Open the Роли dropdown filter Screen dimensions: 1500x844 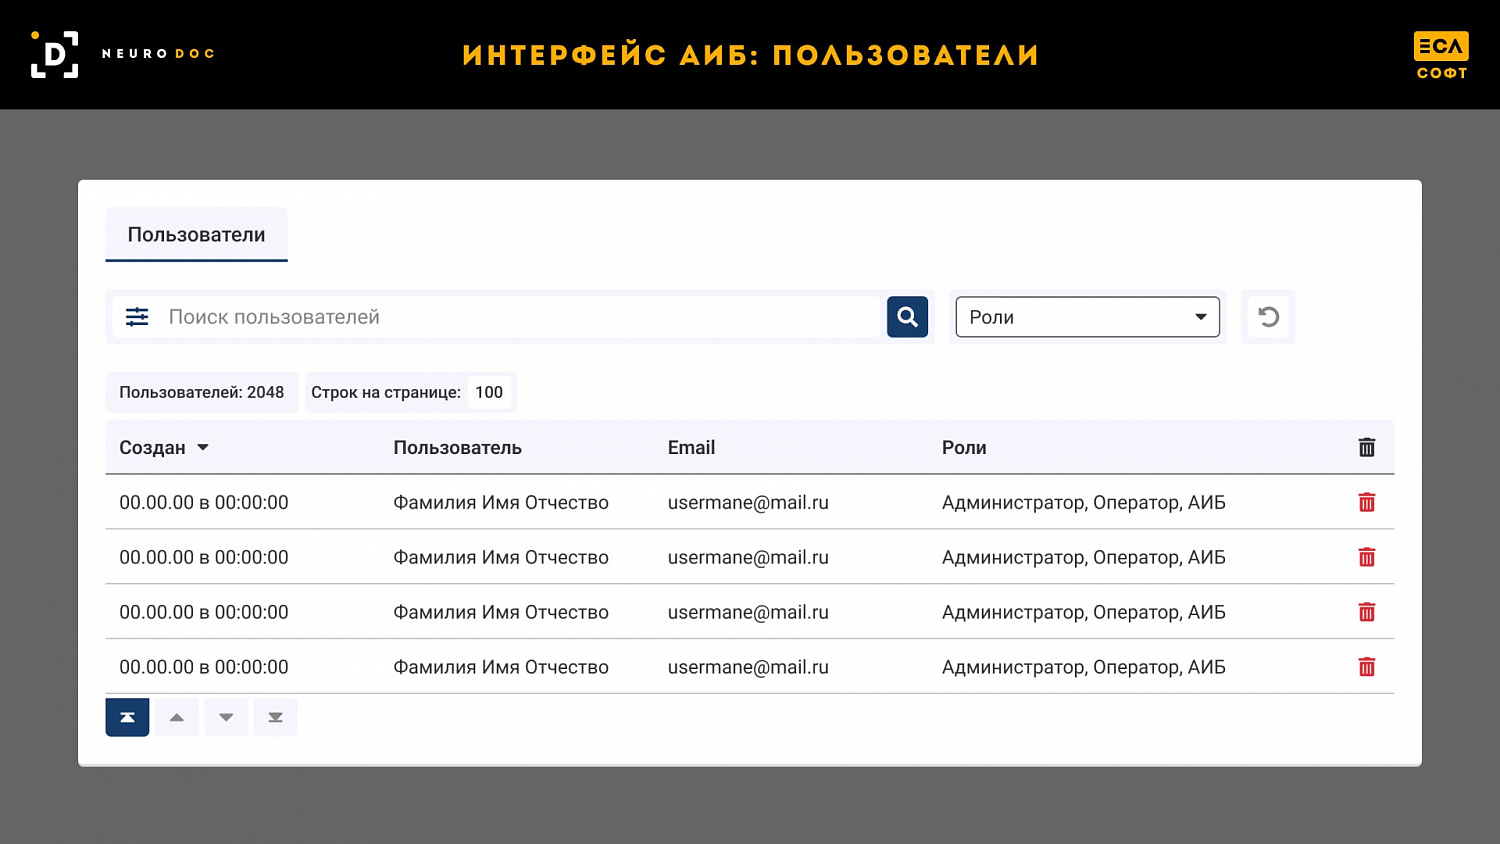tap(1088, 317)
